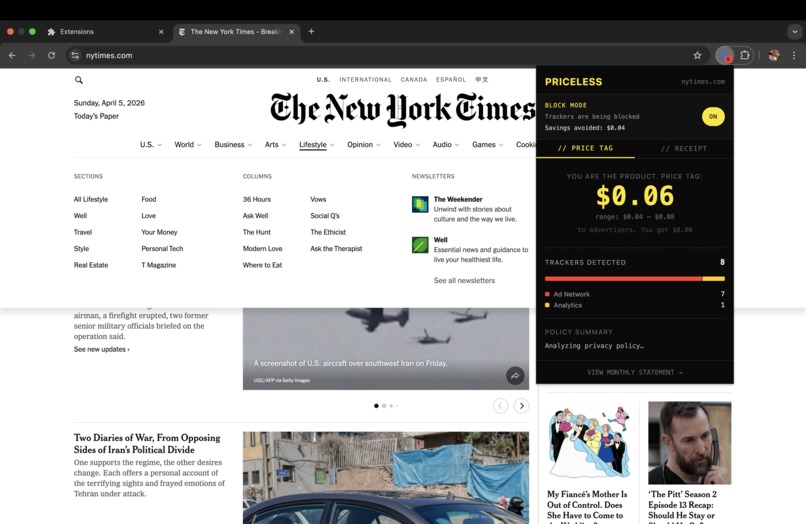Select the // RECEIPT tab
Viewport: 806px width, 524px height.
[684, 148]
